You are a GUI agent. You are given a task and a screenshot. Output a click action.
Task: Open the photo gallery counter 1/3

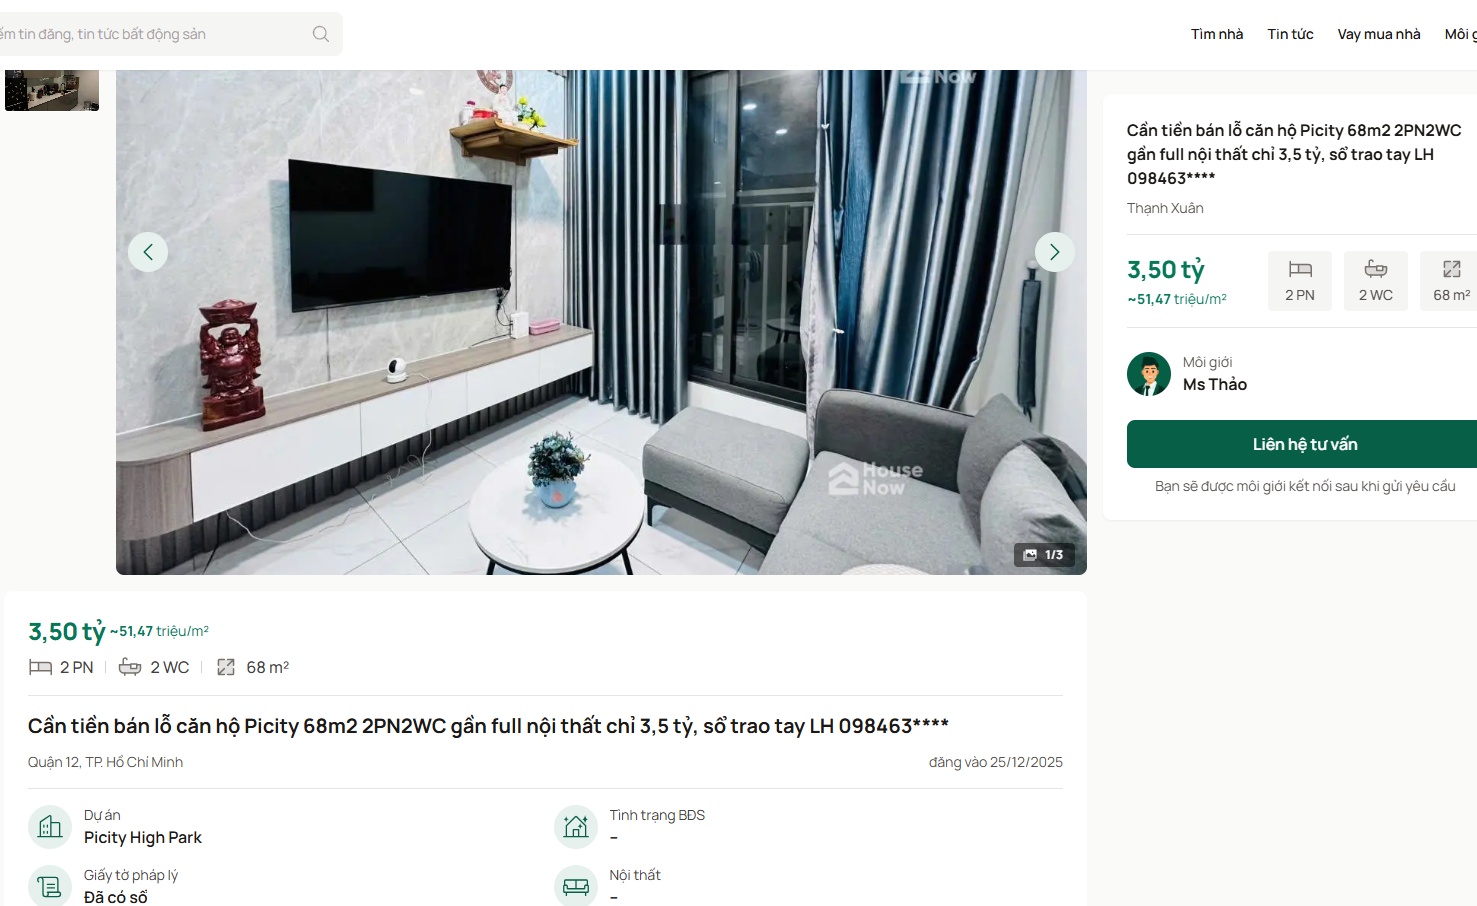pos(1044,555)
